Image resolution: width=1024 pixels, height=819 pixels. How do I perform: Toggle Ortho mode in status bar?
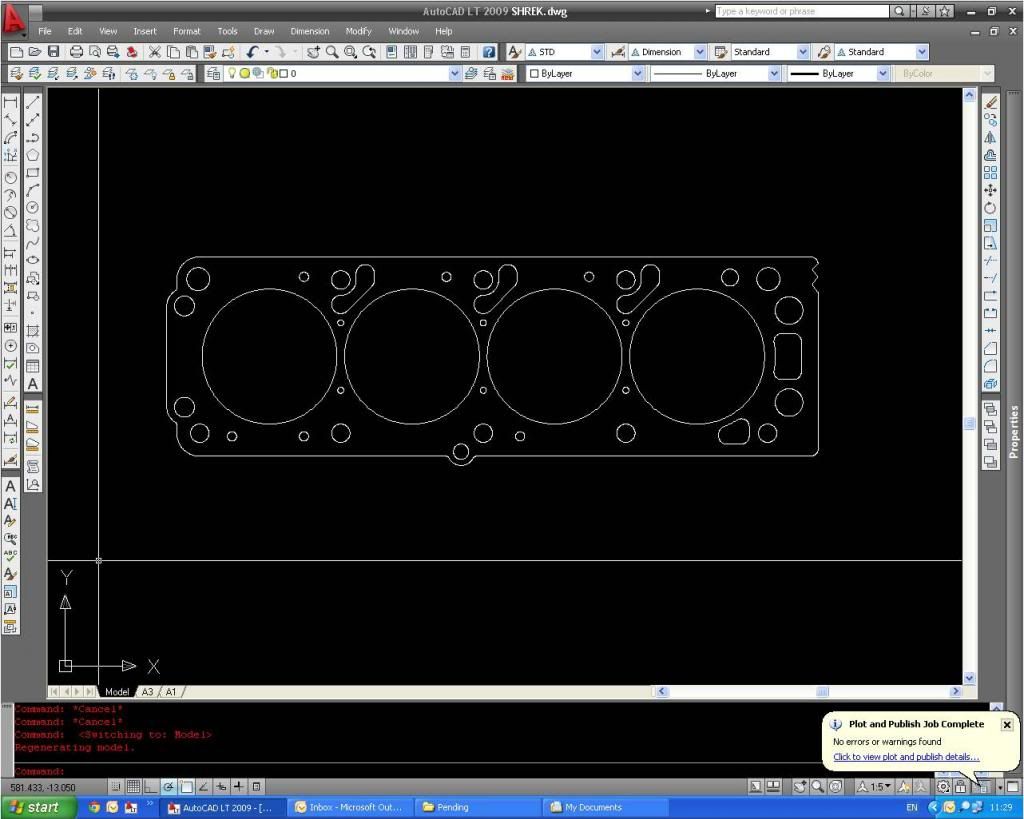[150, 787]
